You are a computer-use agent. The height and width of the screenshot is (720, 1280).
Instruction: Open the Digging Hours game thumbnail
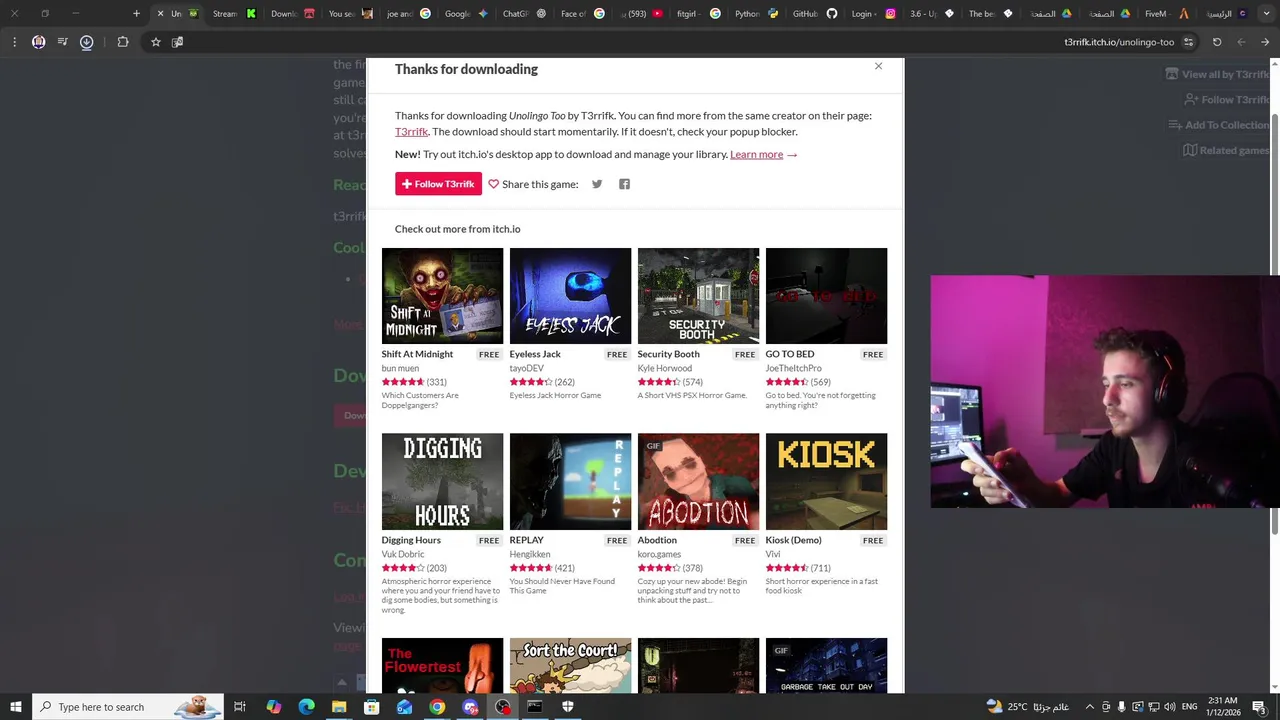pyautogui.click(x=442, y=481)
